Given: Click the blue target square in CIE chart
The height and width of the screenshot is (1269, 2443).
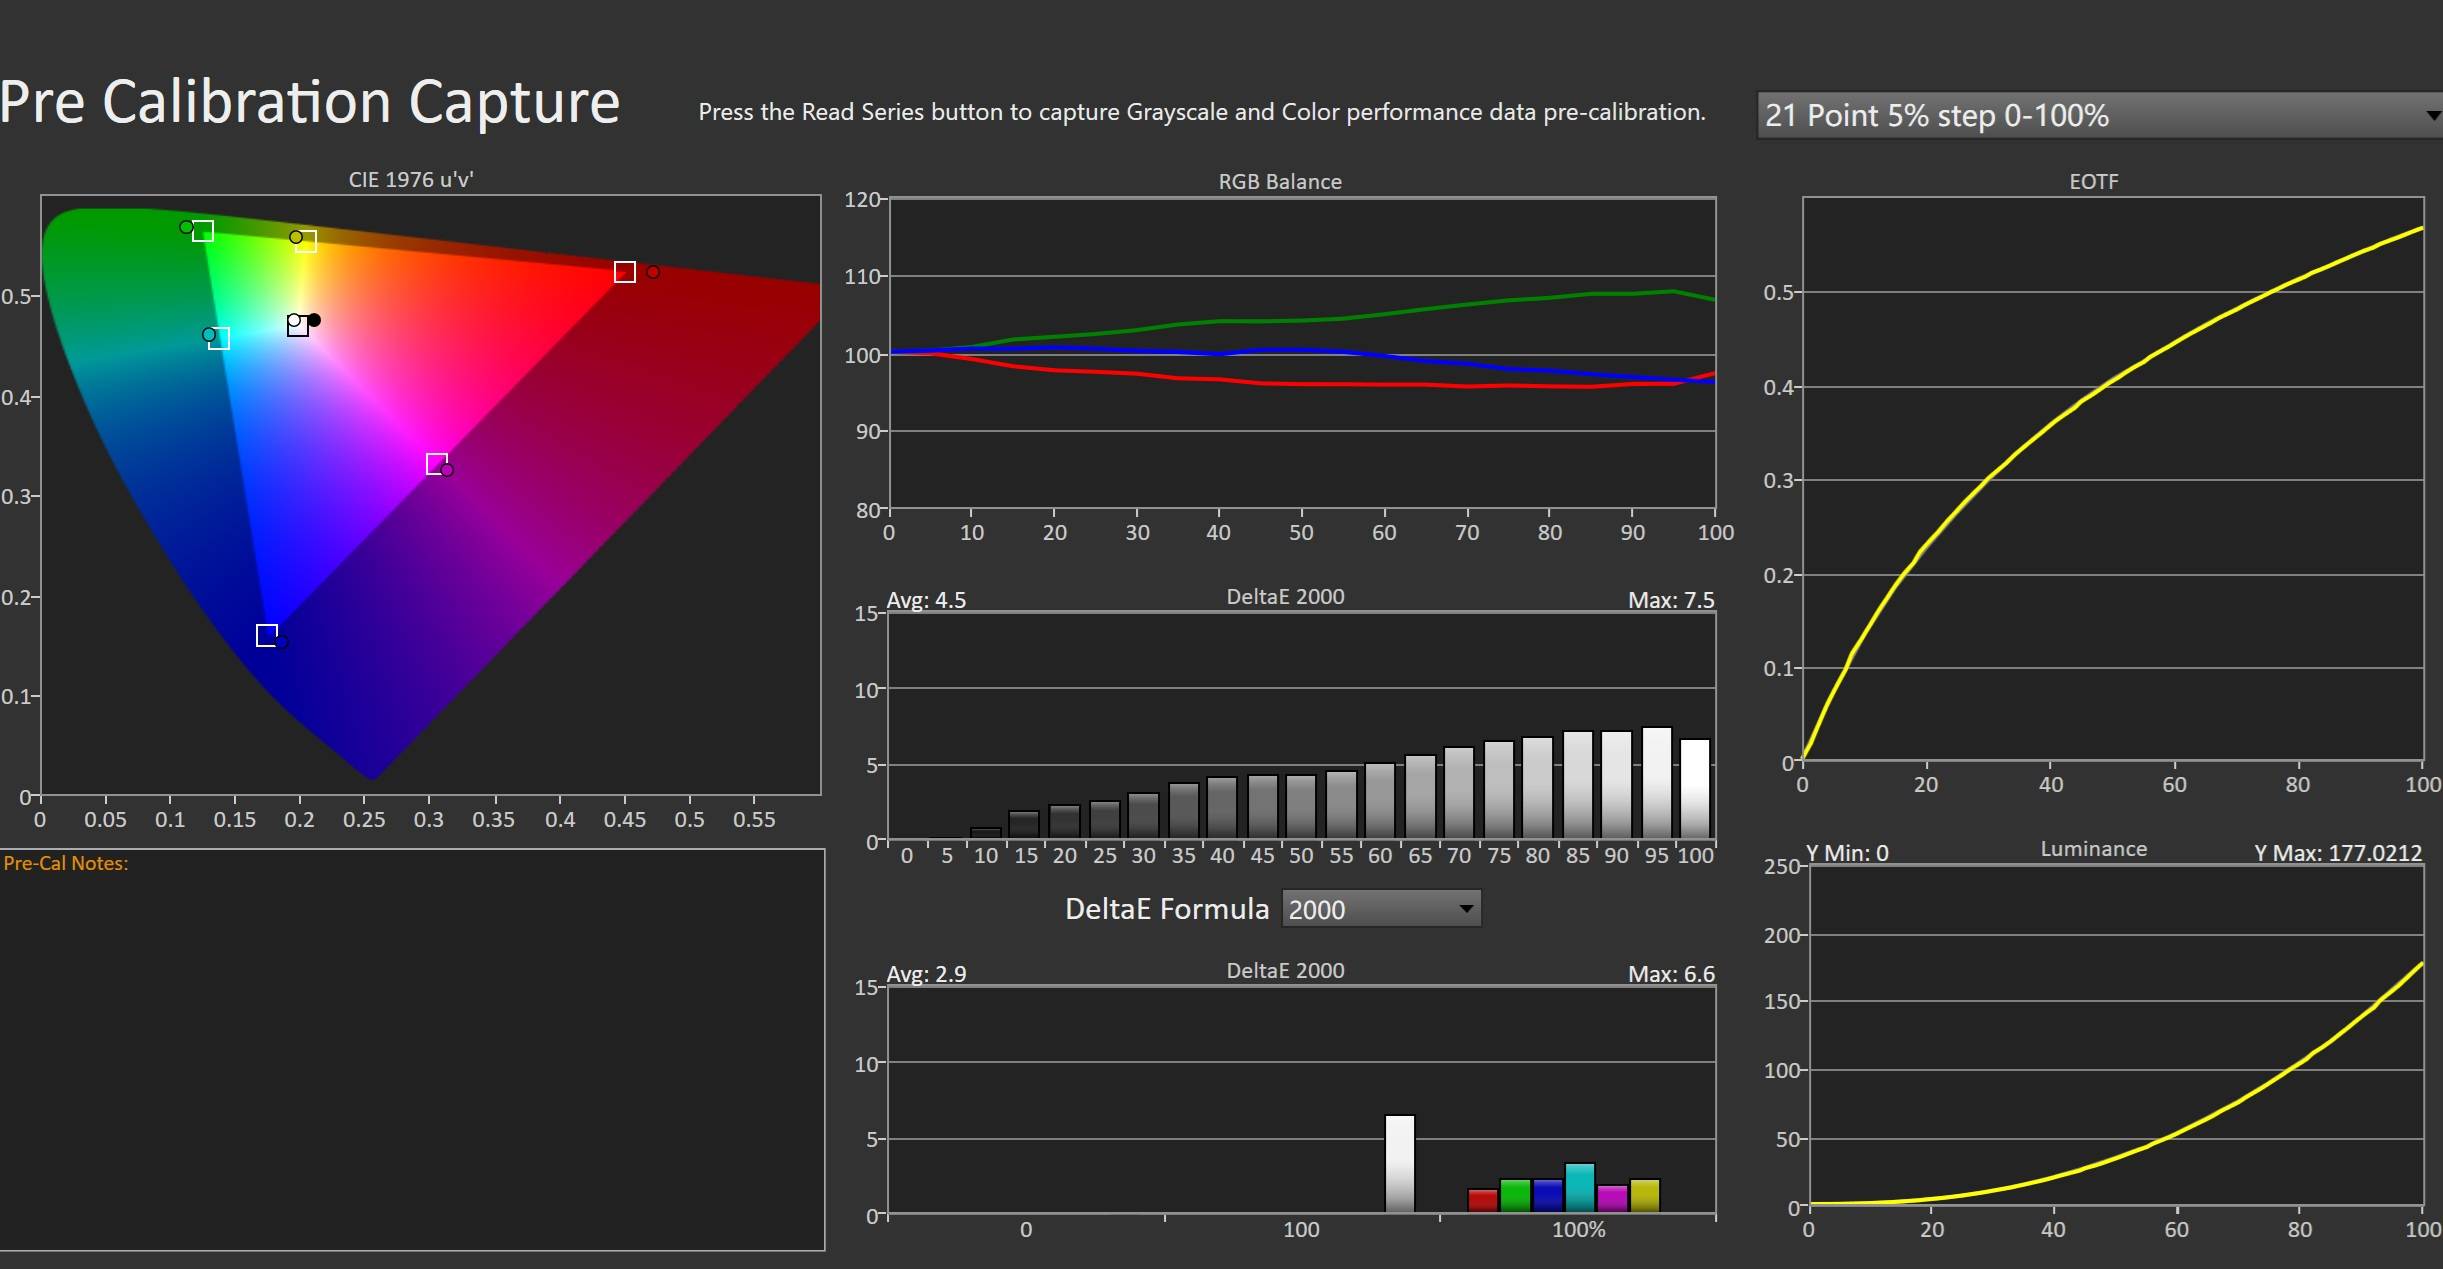Looking at the screenshot, I should click(266, 635).
